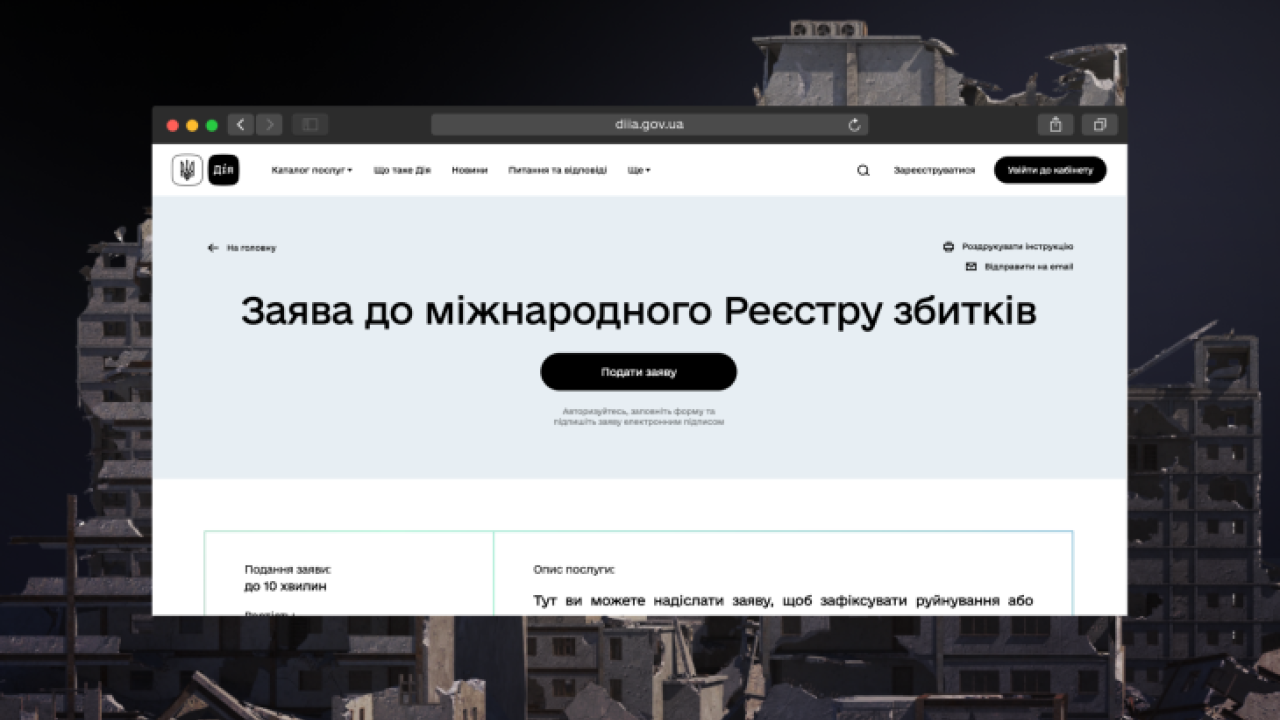The height and width of the screenshot is (720, 1280).
Task: Click the Увійти до кабінету button
Action: click(1050, 170)
